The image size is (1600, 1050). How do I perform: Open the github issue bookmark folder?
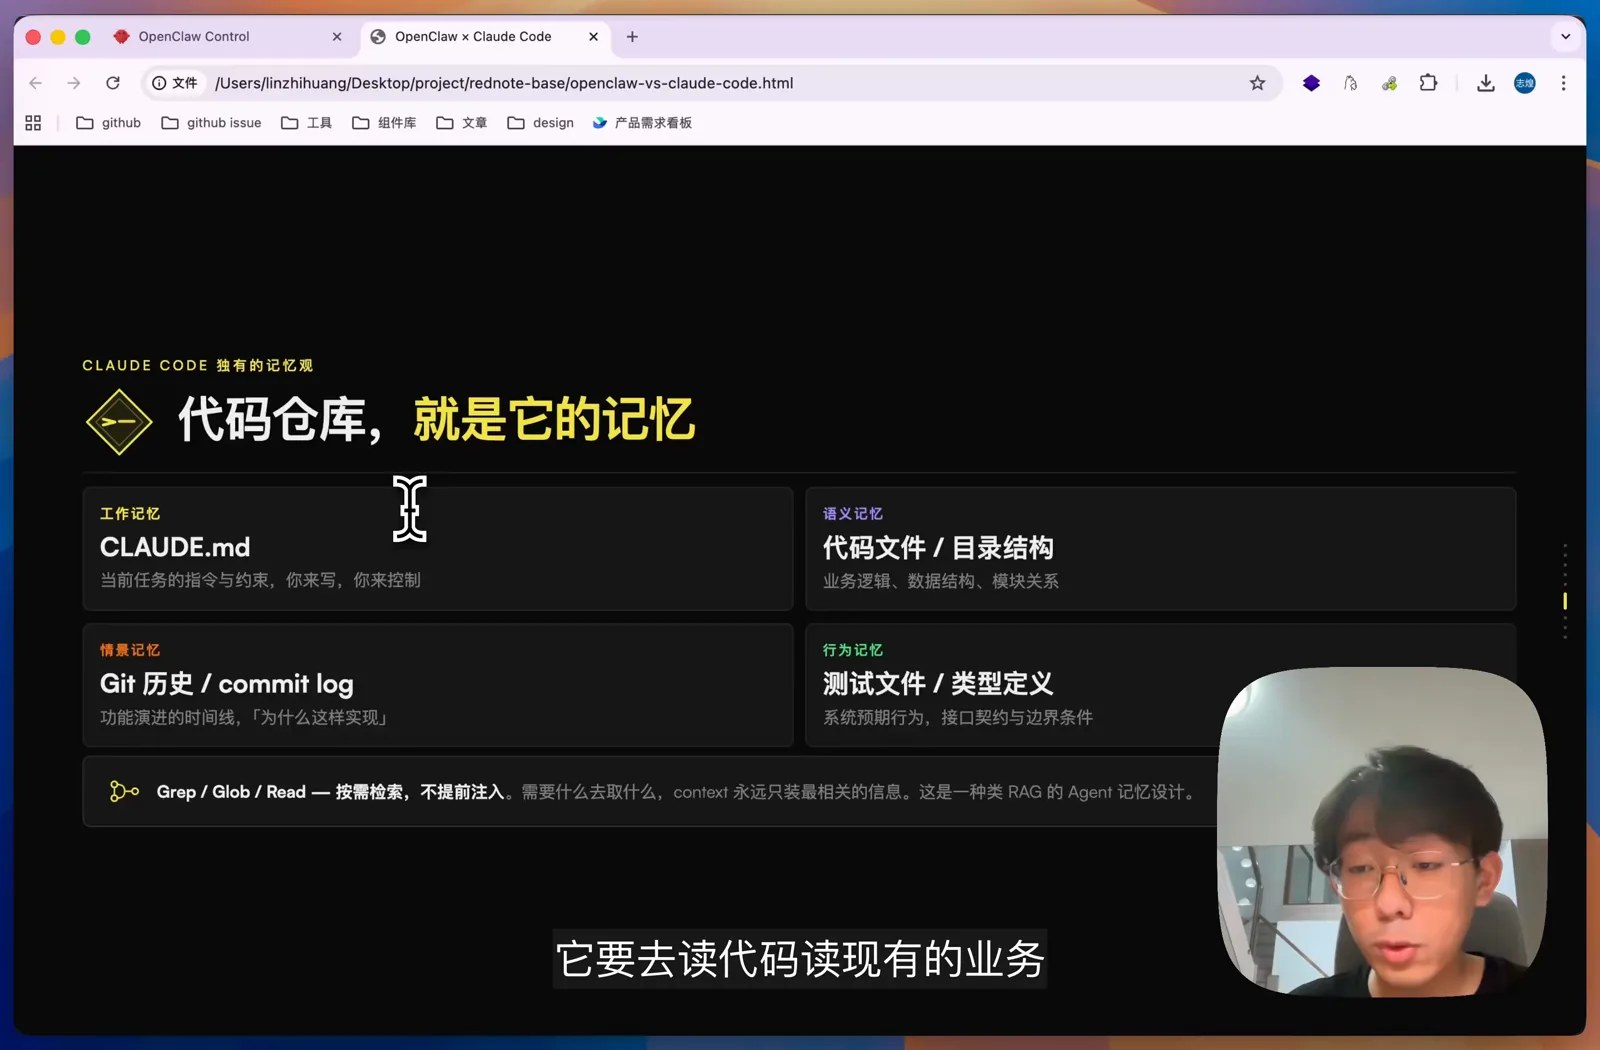211,123
